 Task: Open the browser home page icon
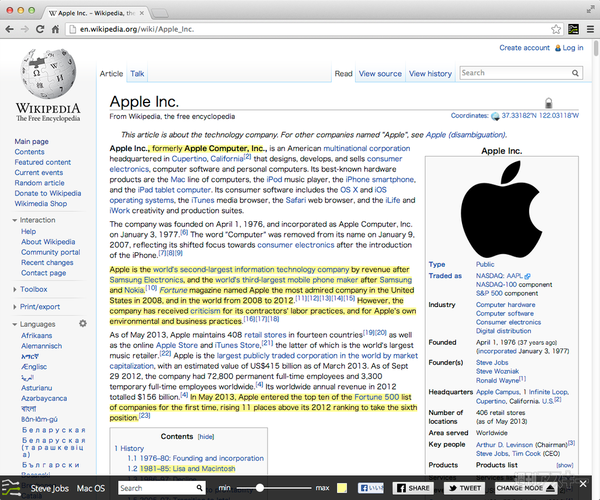point(55,29)
